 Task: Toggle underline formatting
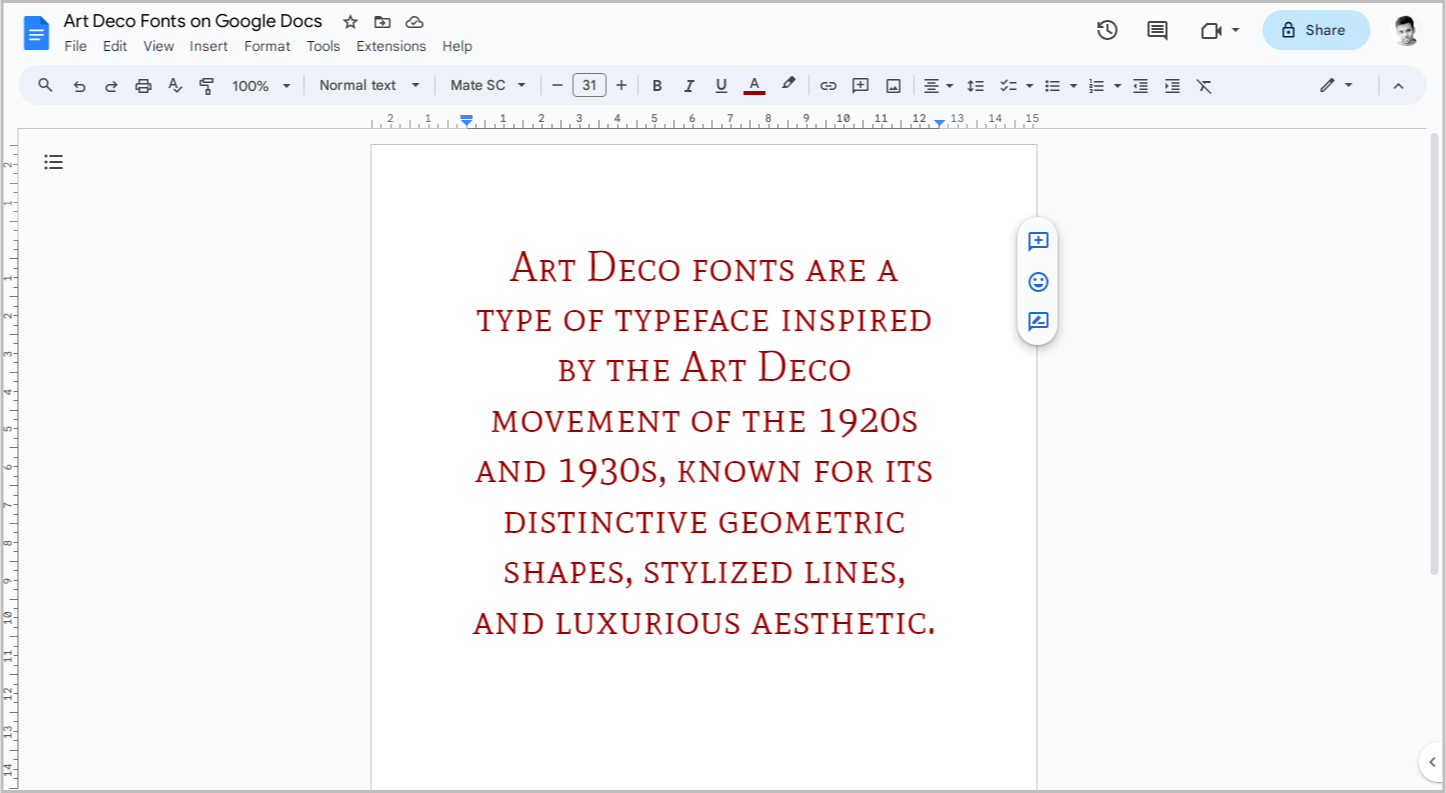coord(721,85)
